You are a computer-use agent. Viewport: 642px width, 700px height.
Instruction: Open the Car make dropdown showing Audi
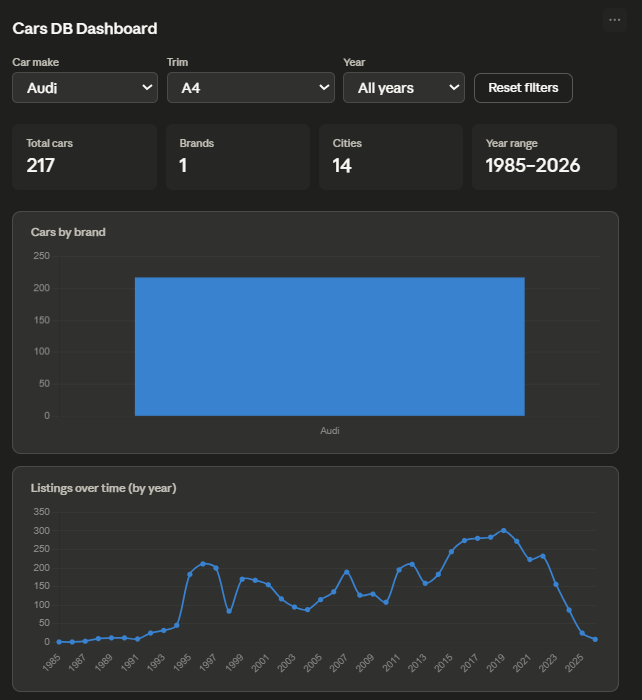[x=85, y=88]
